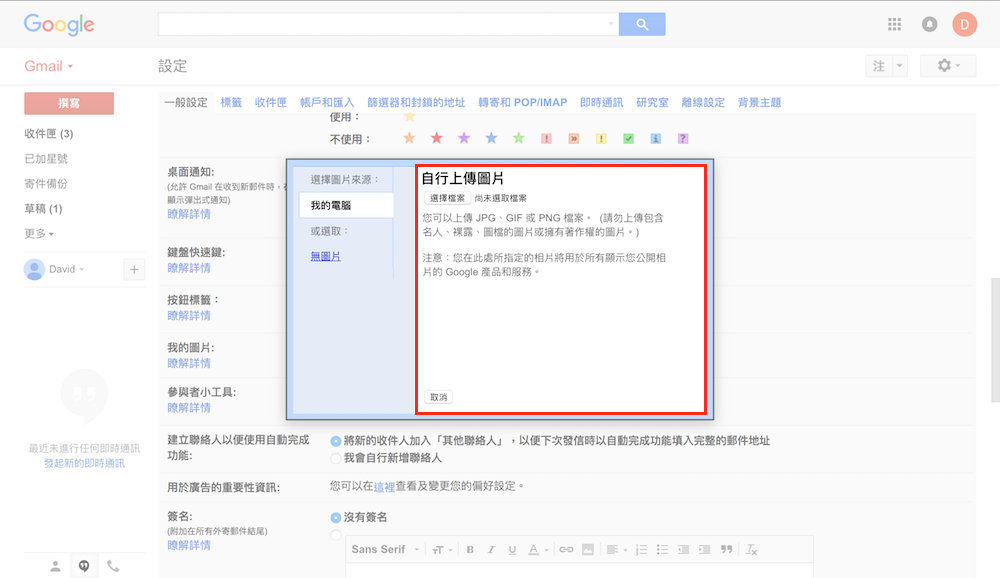Screen dimensions: 1000x578
Task: Start a new chat with plus icon
Action: pyautogui.click(x=134, y=269)
